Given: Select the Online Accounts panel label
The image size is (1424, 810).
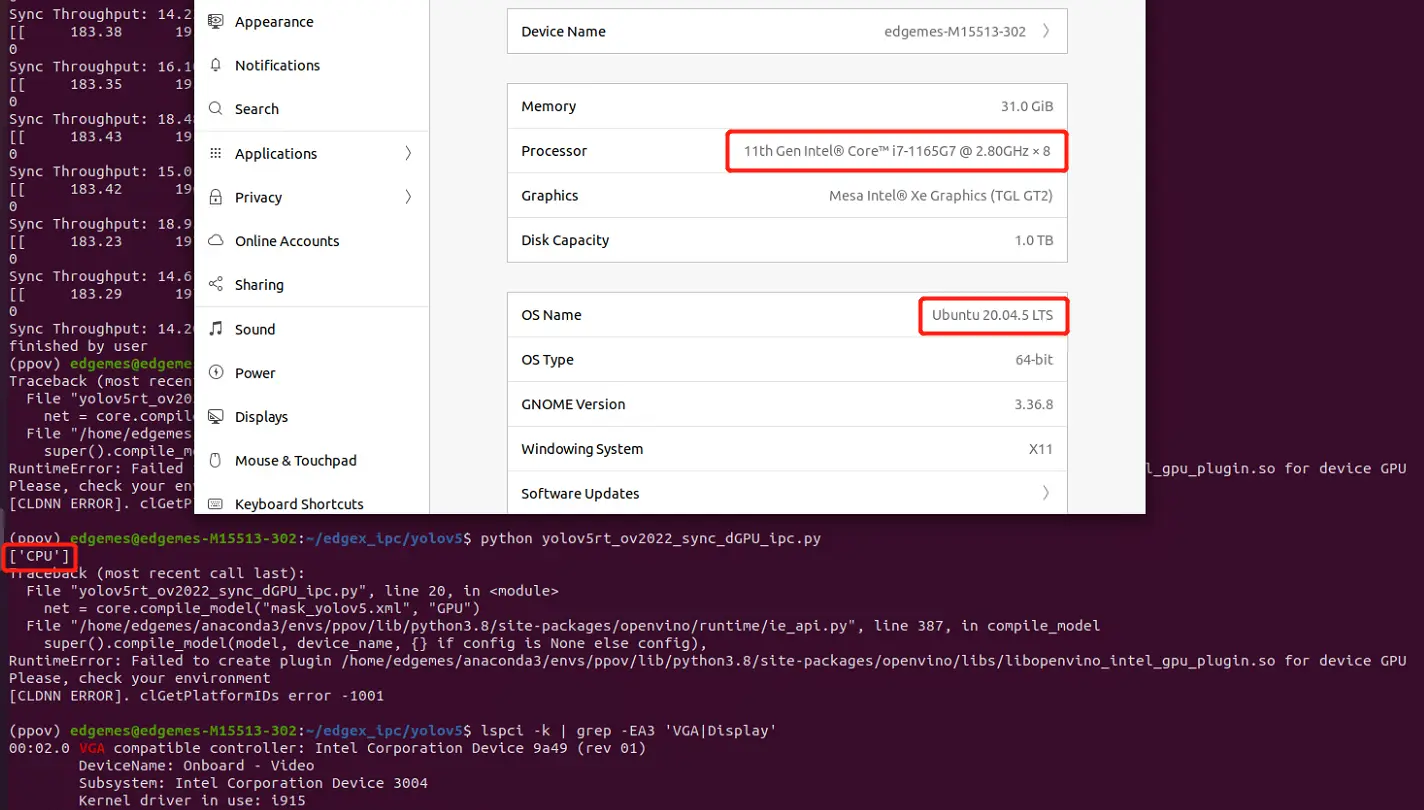Looking at the screenshot, I should click(x=287, y=241).
